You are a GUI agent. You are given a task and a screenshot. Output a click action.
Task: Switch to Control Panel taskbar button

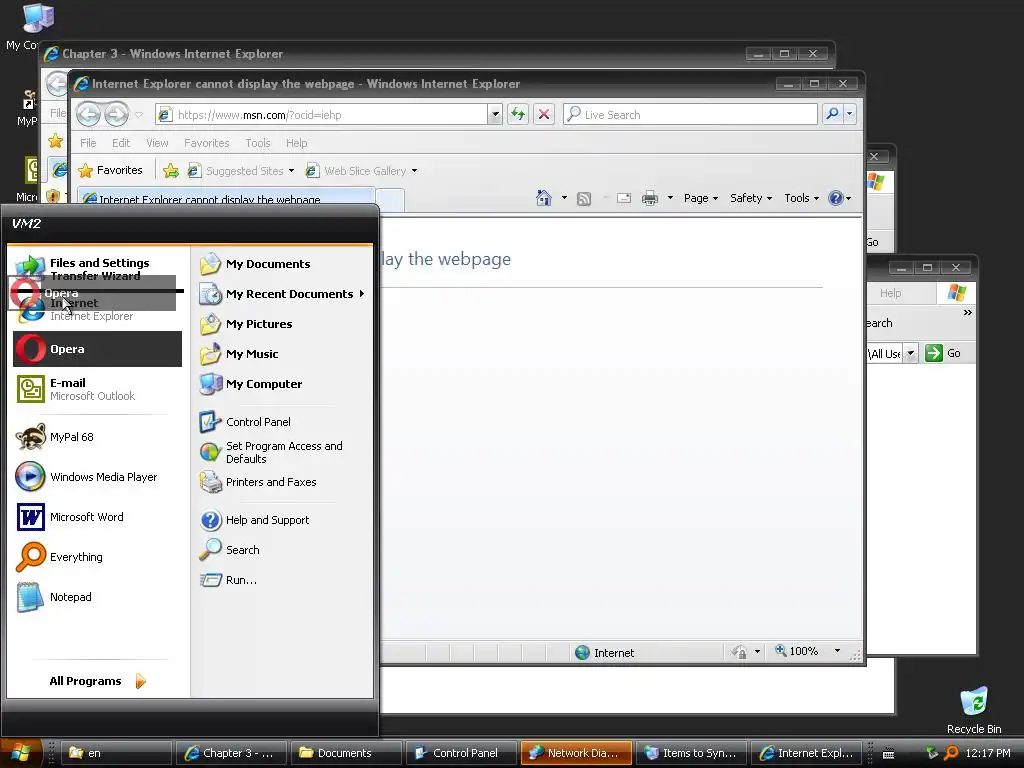pyautogui.click(x=459, y=753)
